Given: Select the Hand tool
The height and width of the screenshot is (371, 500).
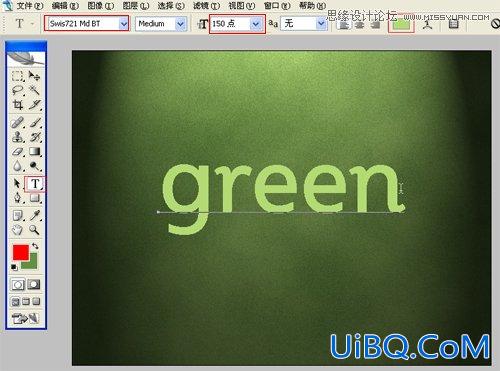Looking at the screenshot, I should point(17,229).
